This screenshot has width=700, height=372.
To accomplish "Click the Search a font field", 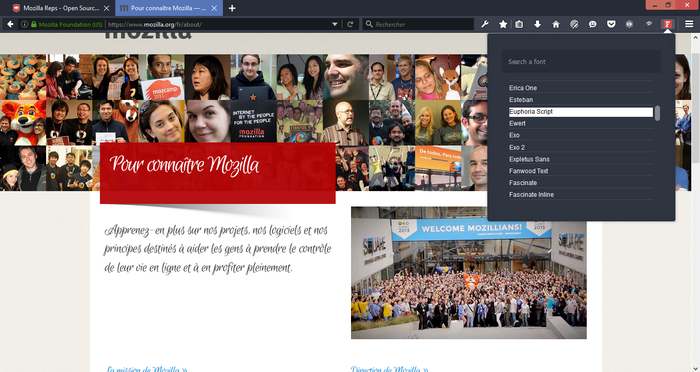I will [581, 62].
